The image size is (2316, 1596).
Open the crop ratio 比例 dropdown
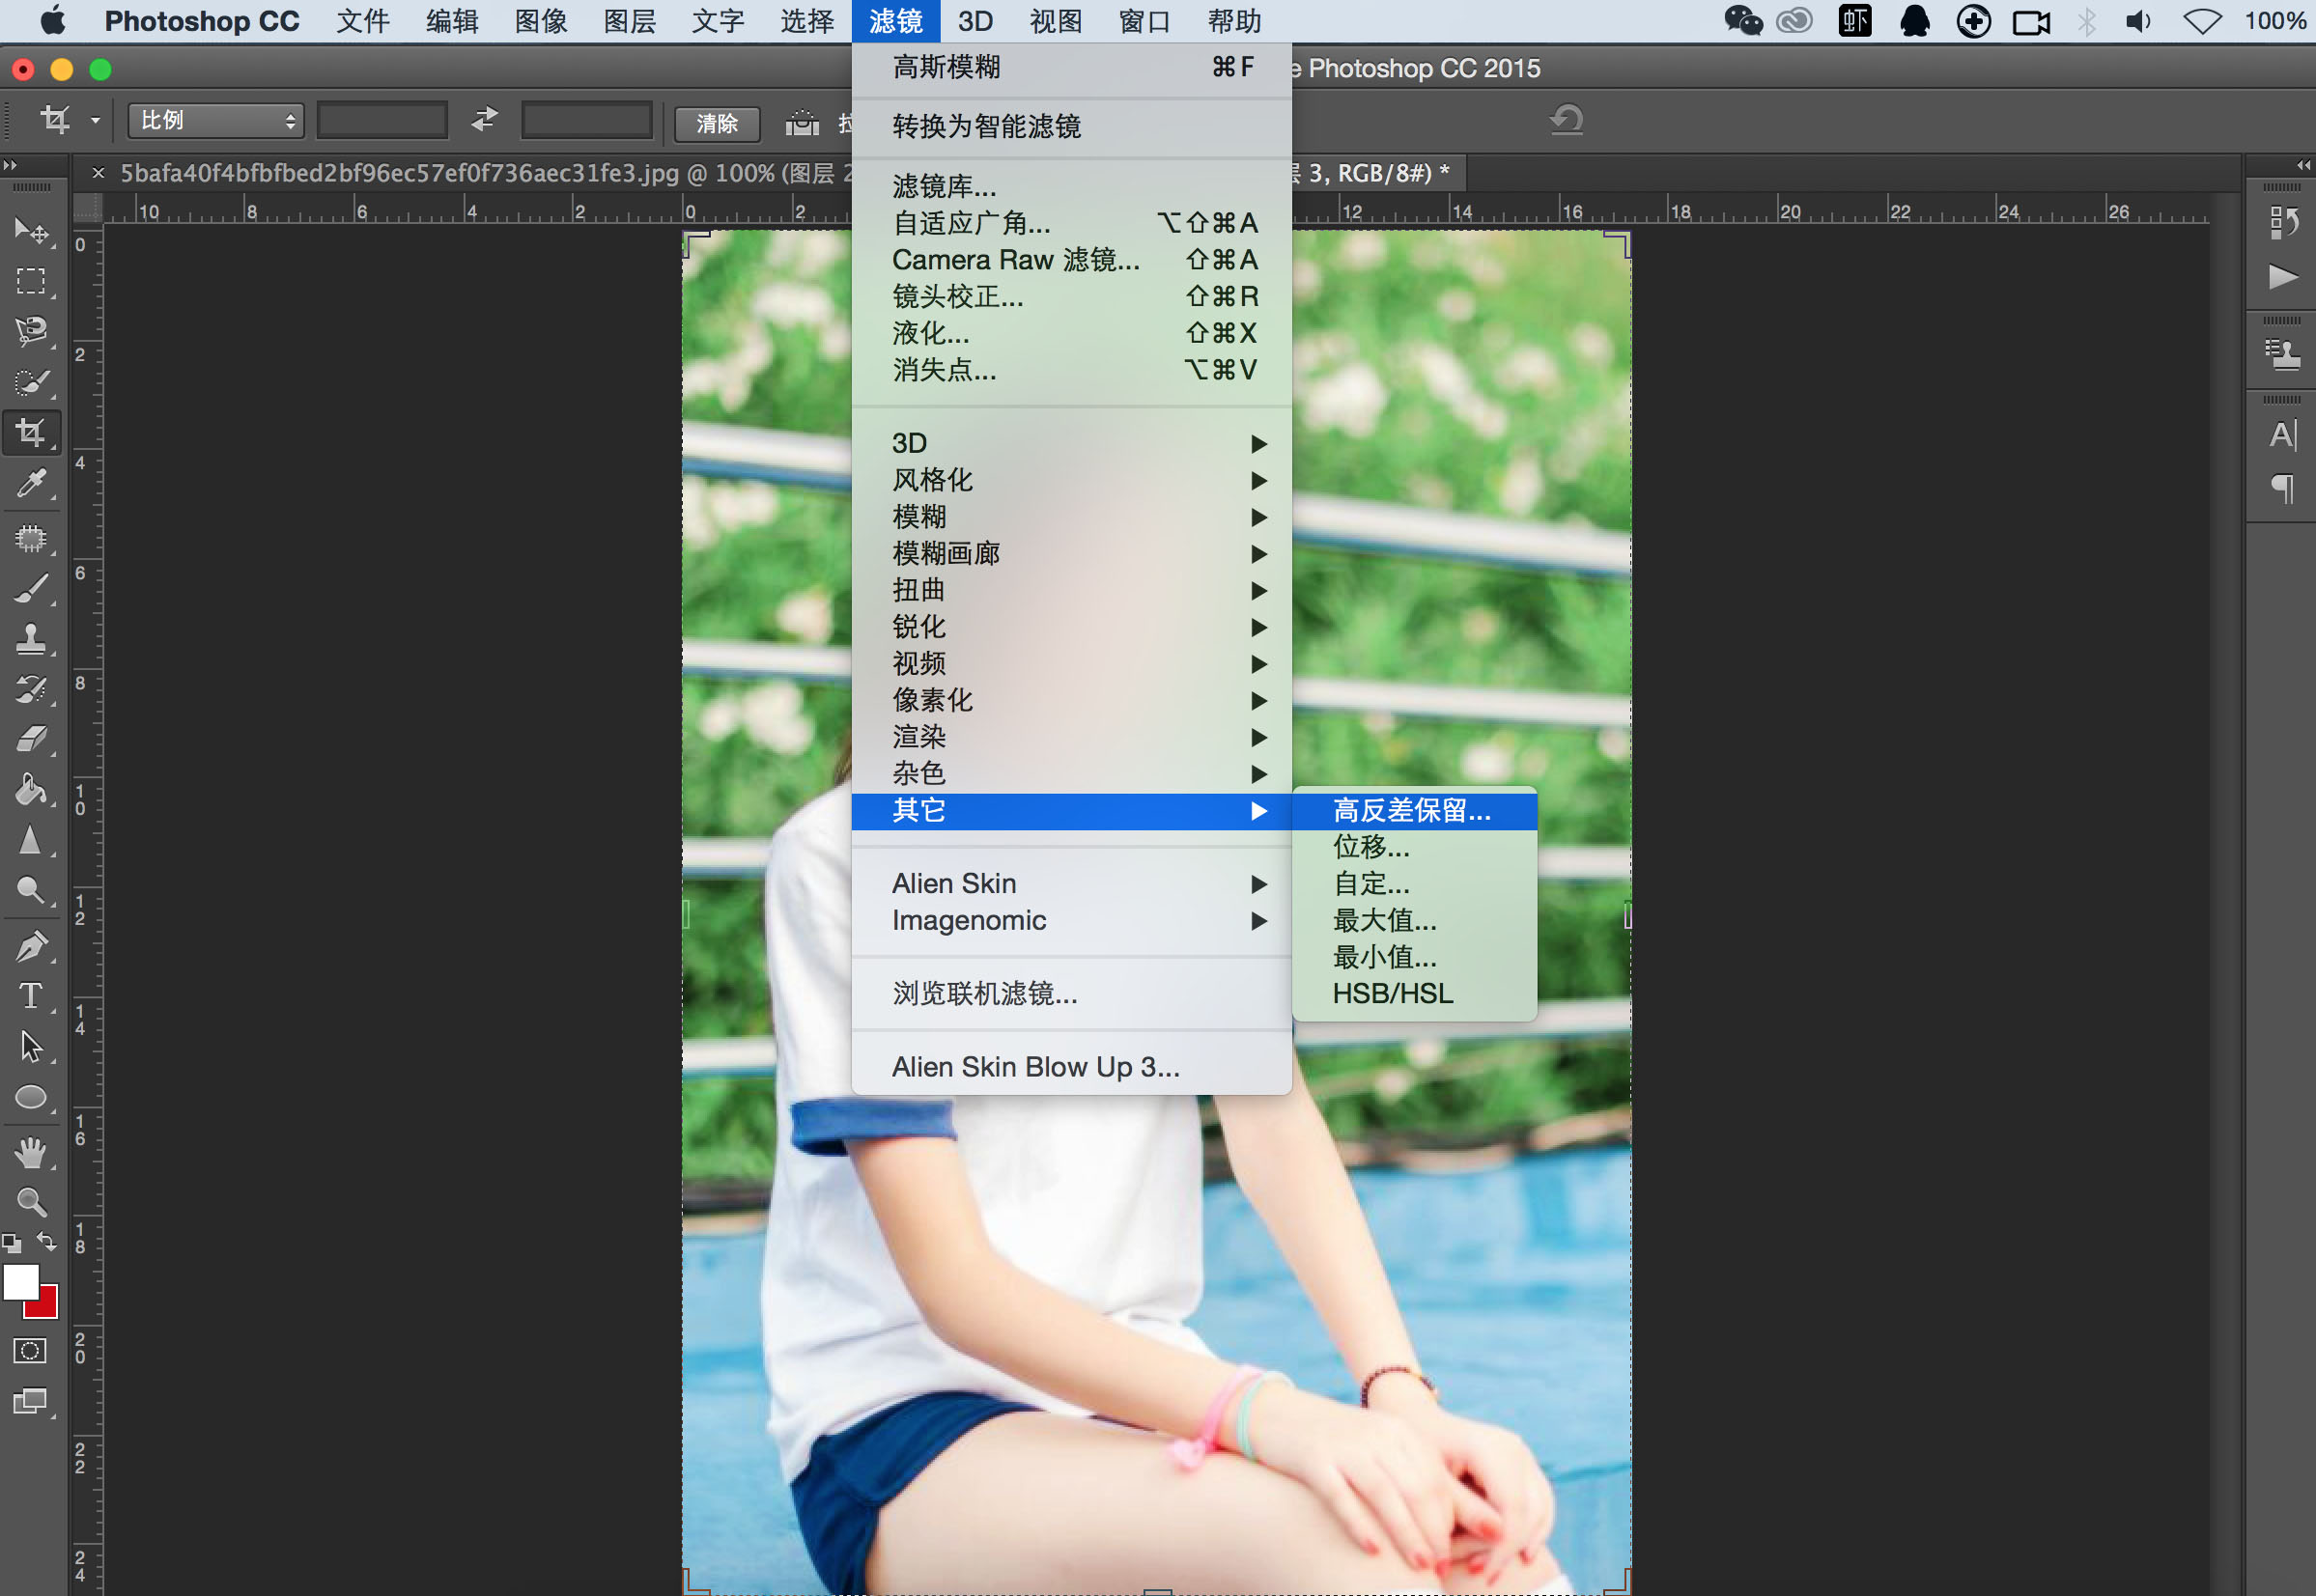(215, 121)
